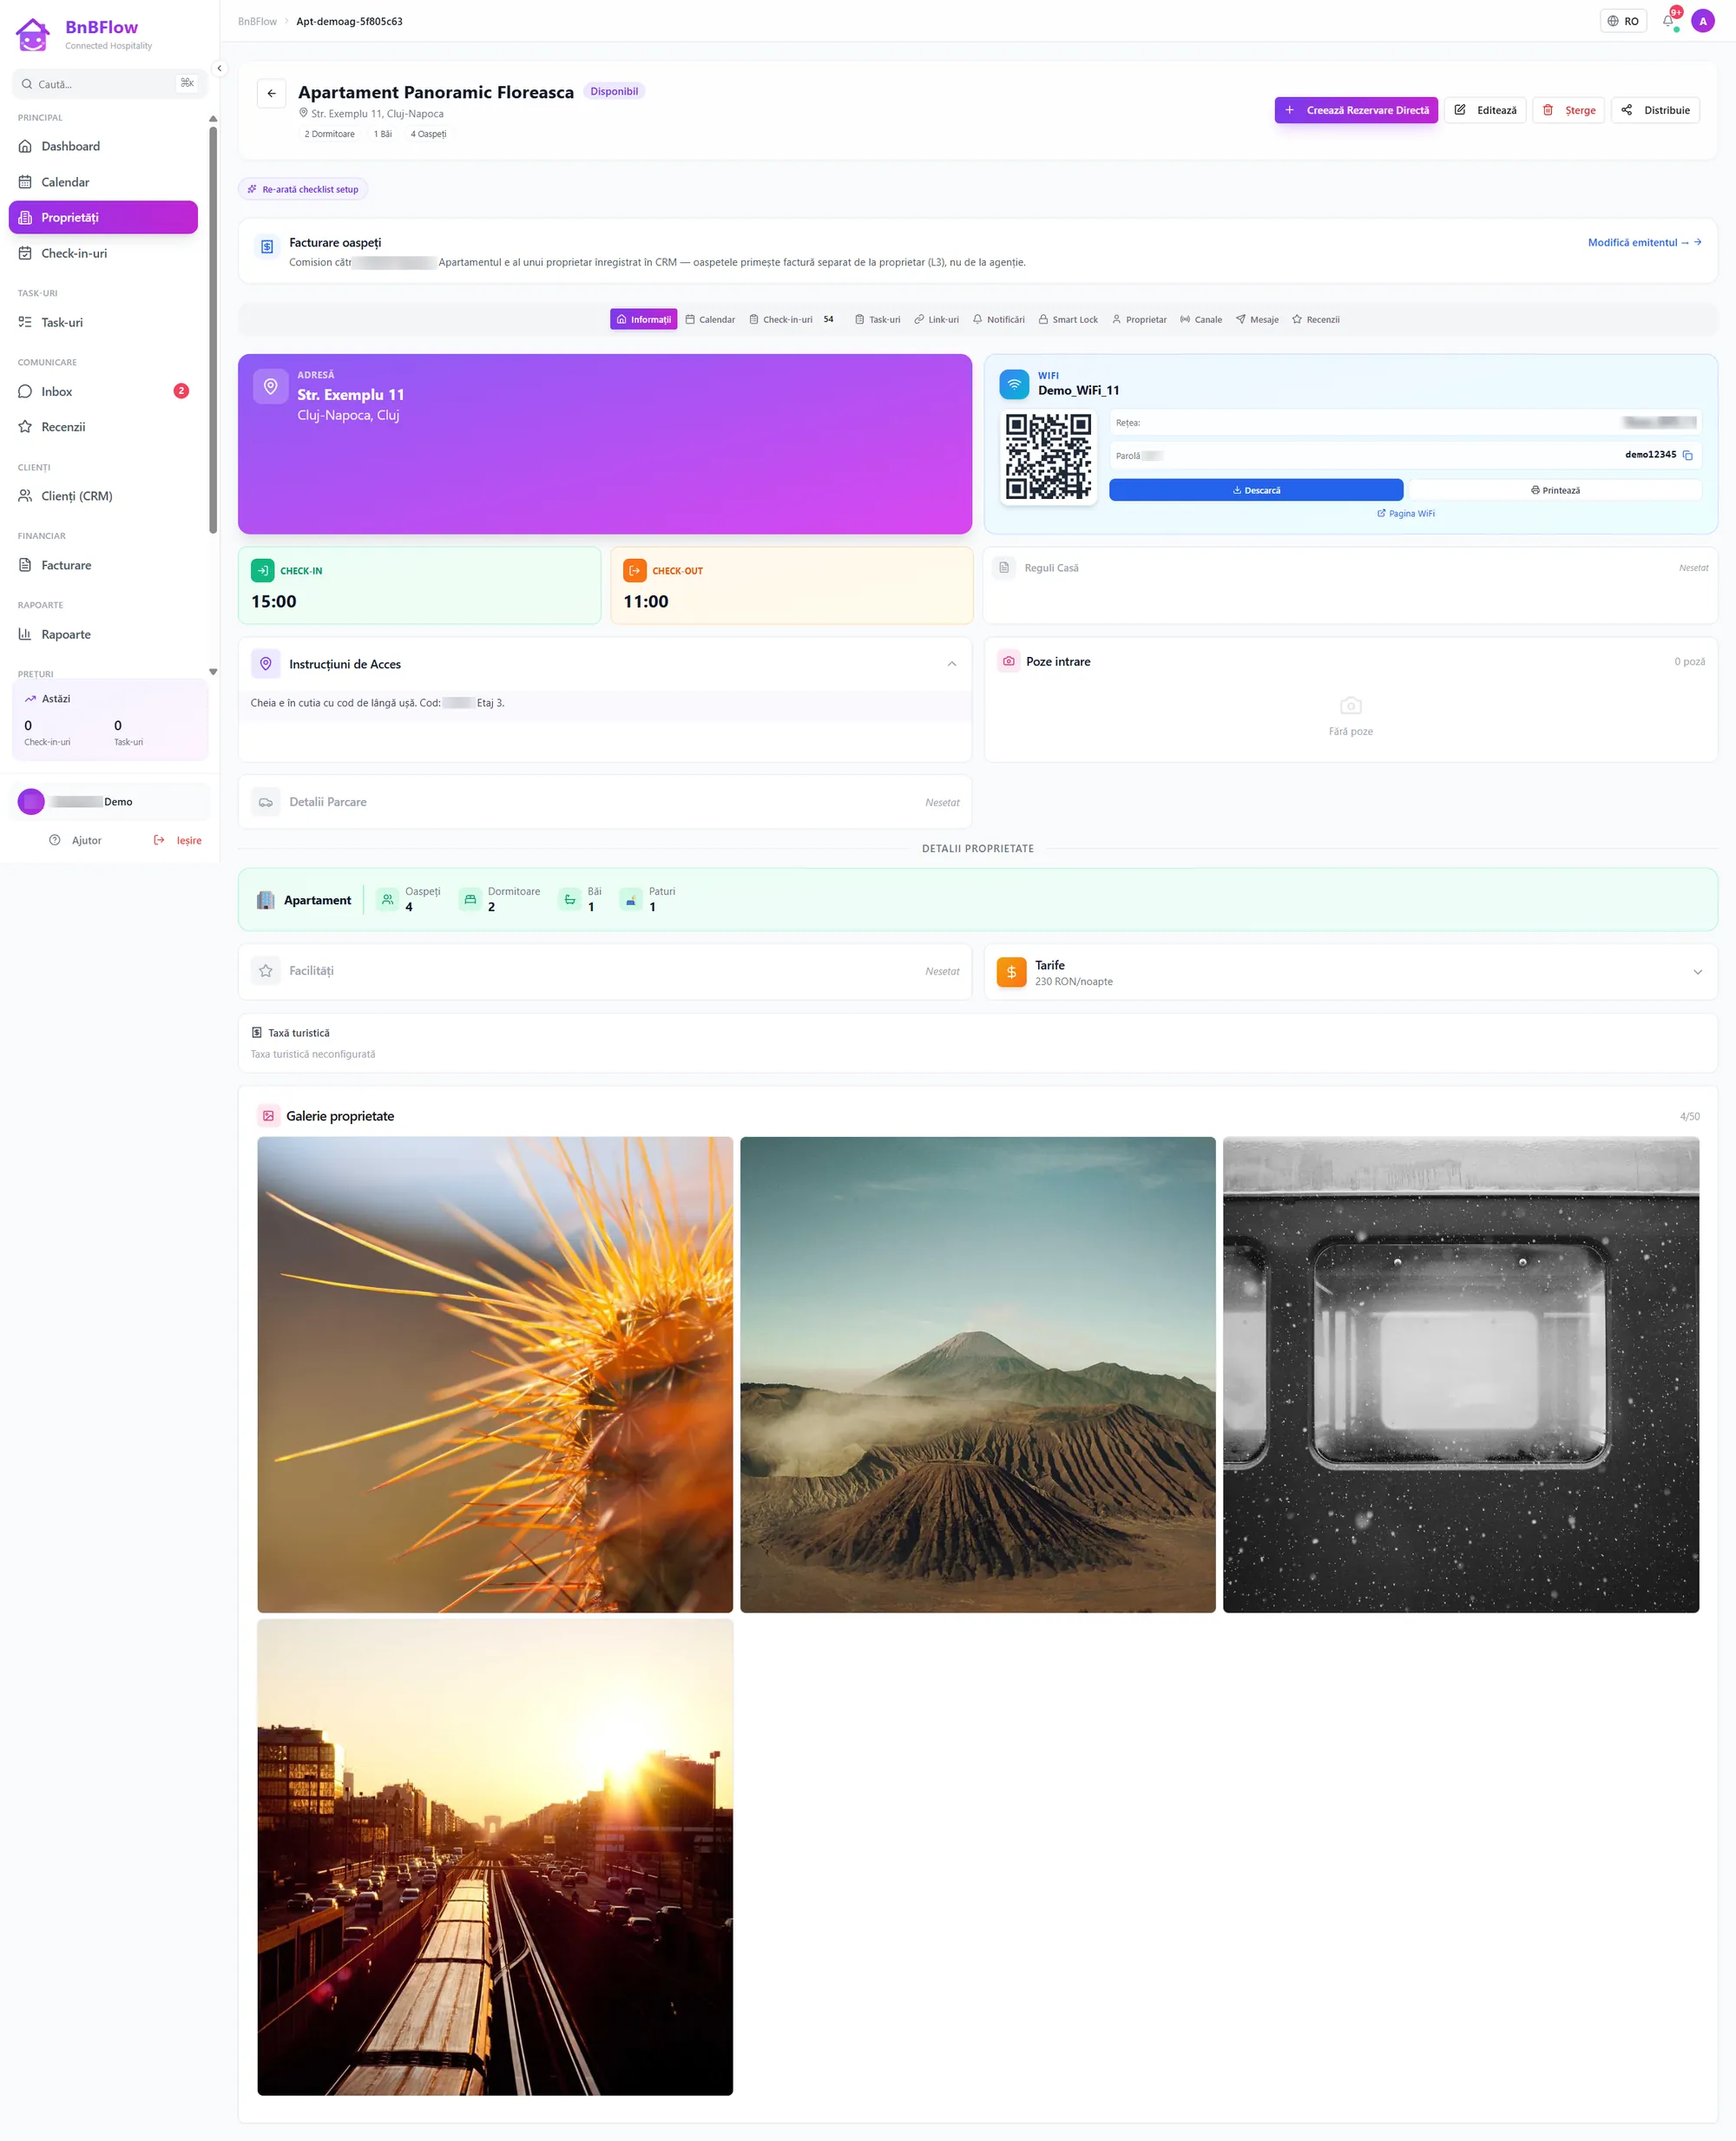Collapse the sidebar with the chevron icon
Viewport: 1736px width, 2141px height.
(219, 69)
